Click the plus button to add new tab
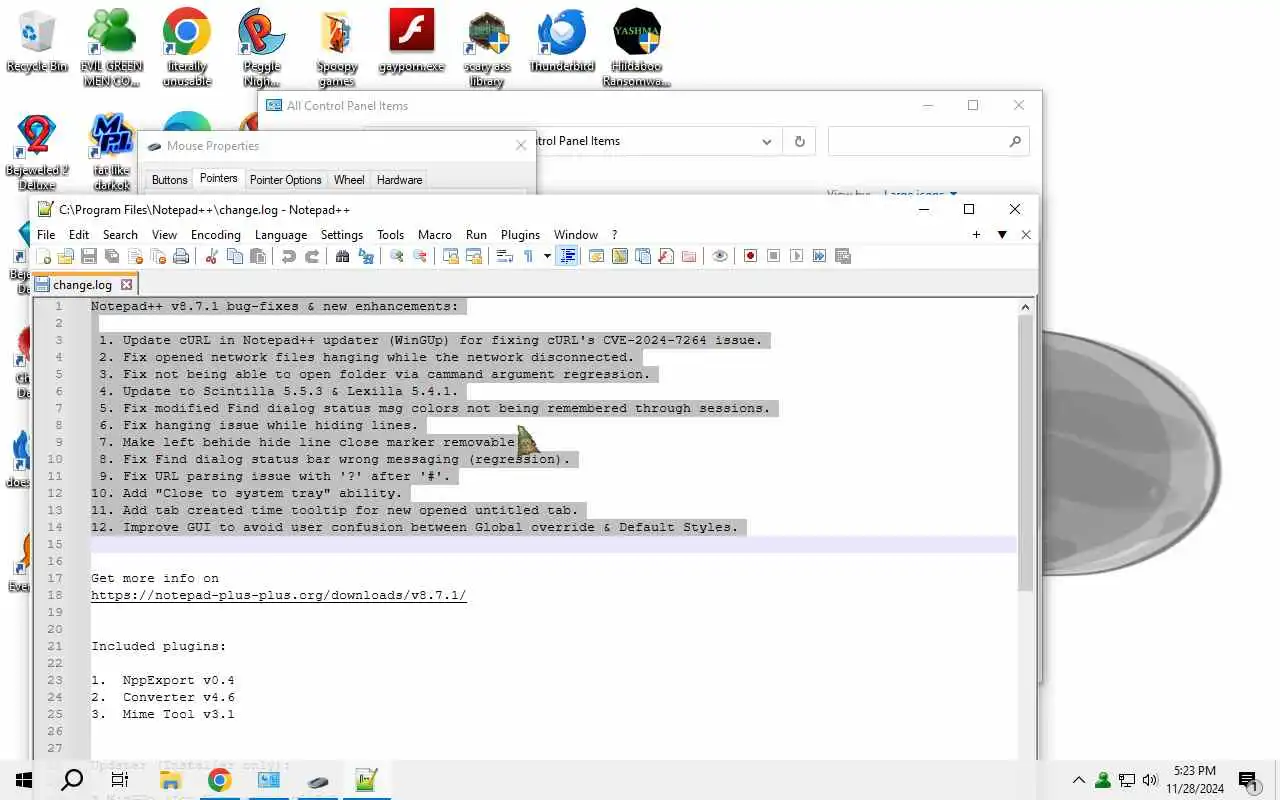This screenshot has width=1280, height=800. 976,235
